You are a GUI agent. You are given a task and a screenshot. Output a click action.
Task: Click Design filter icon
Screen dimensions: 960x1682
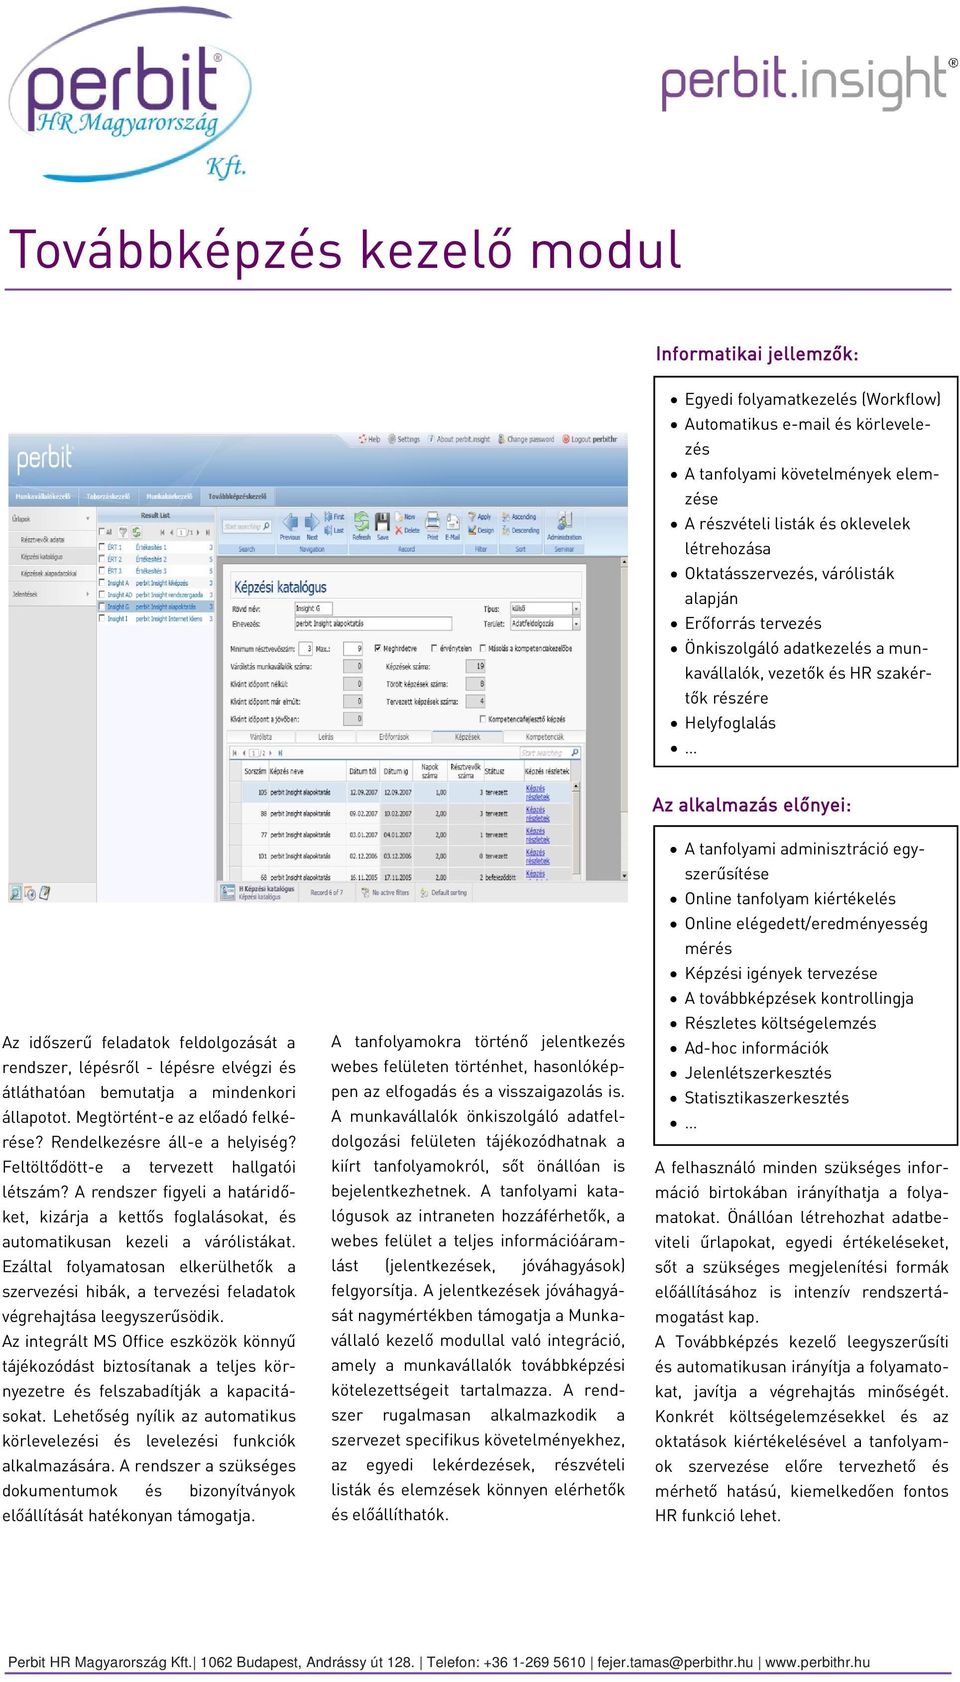(x=473, y=530)
